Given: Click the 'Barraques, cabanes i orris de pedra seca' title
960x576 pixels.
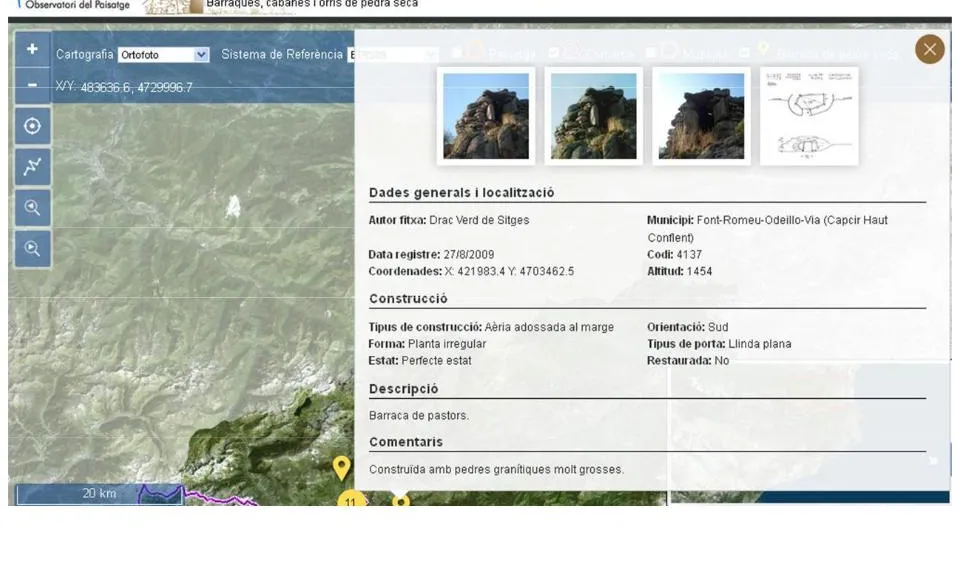Looking at the screenshot, I should pos(312,4).
